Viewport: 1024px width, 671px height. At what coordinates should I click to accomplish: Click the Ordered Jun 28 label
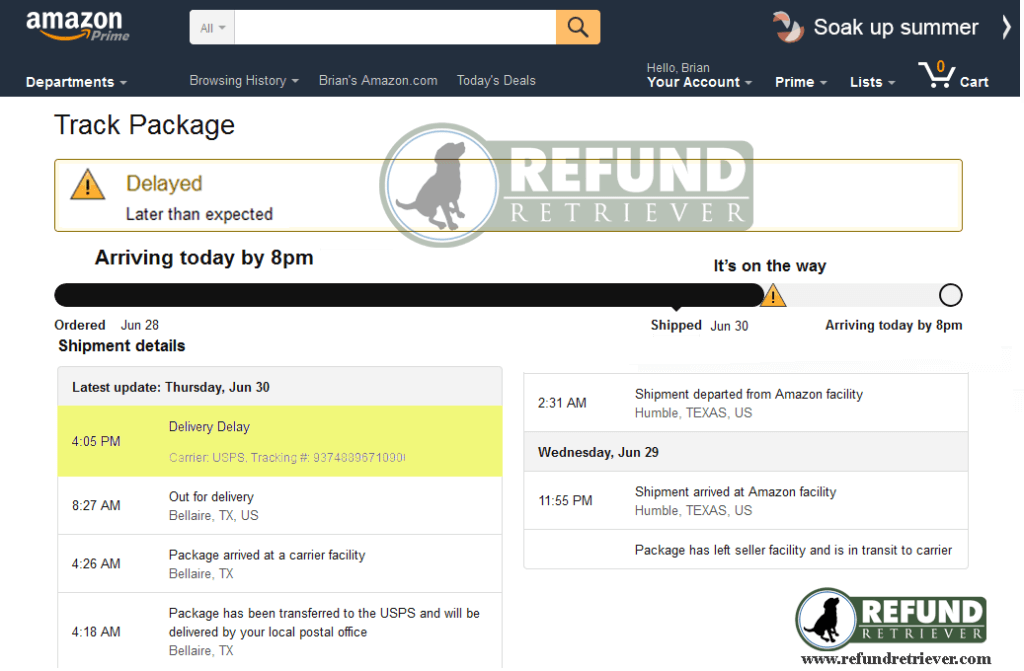106,325
